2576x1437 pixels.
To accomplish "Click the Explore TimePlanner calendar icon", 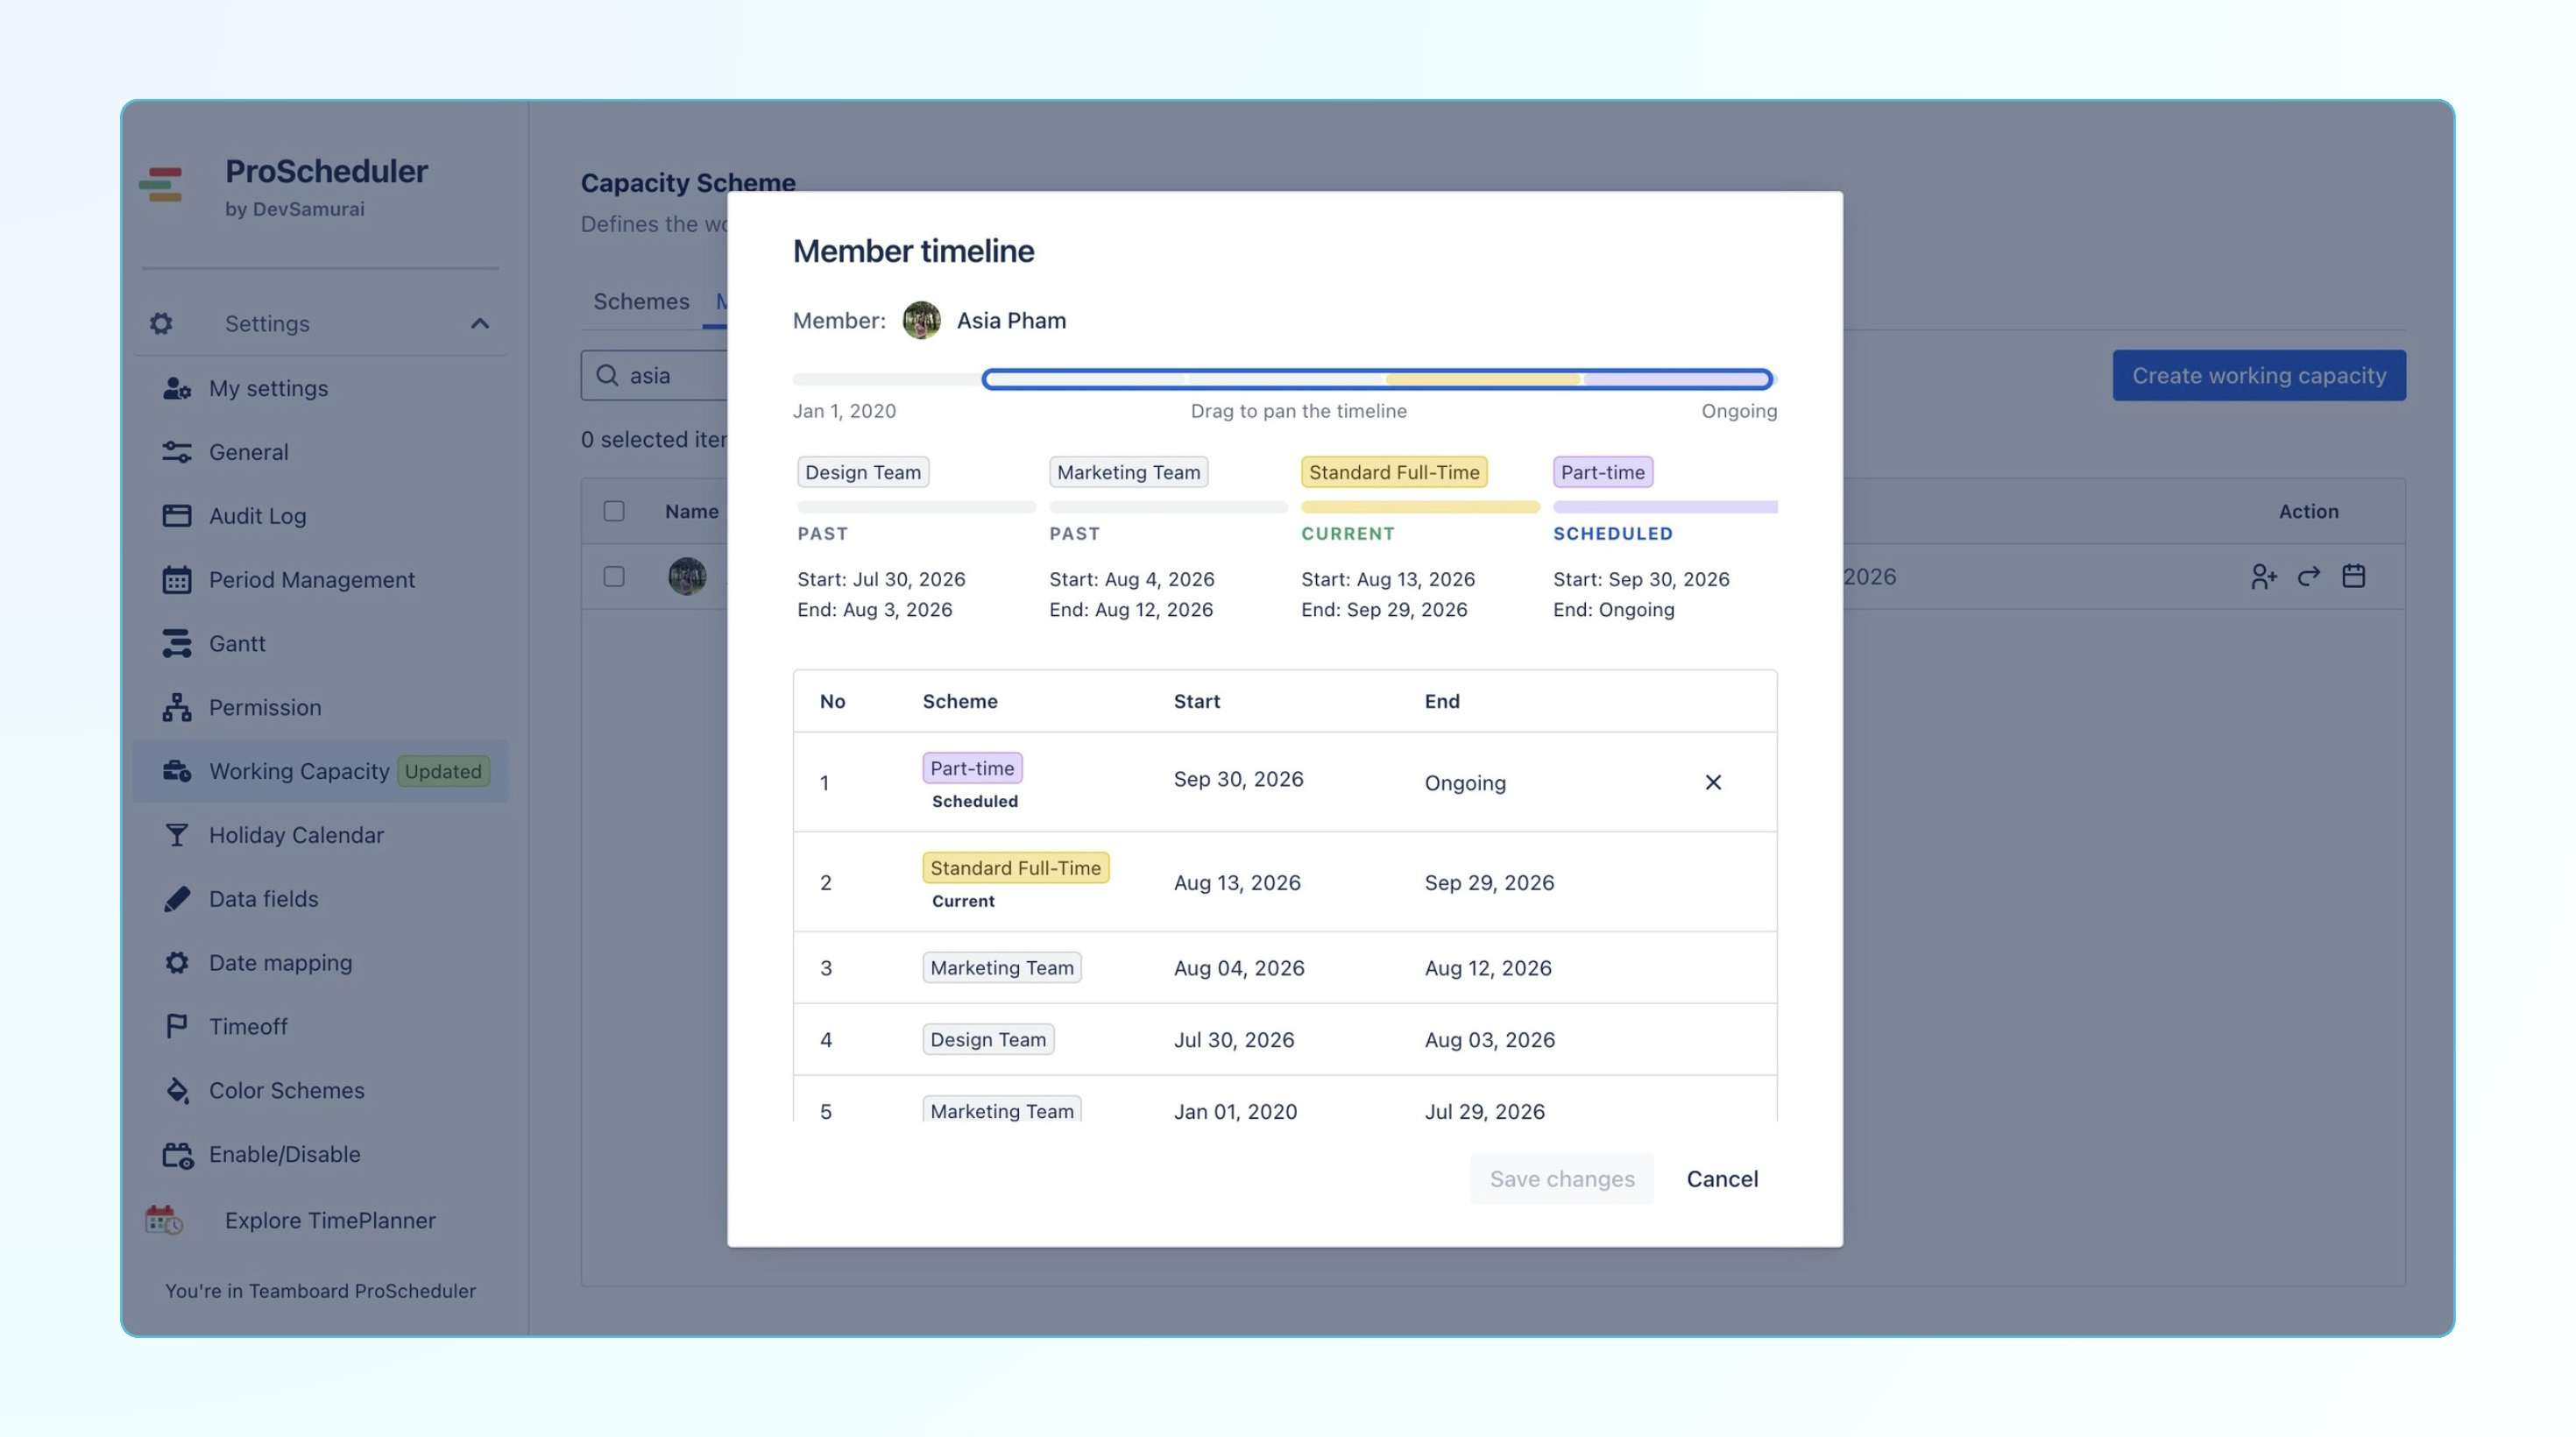I will point(163,1220).
